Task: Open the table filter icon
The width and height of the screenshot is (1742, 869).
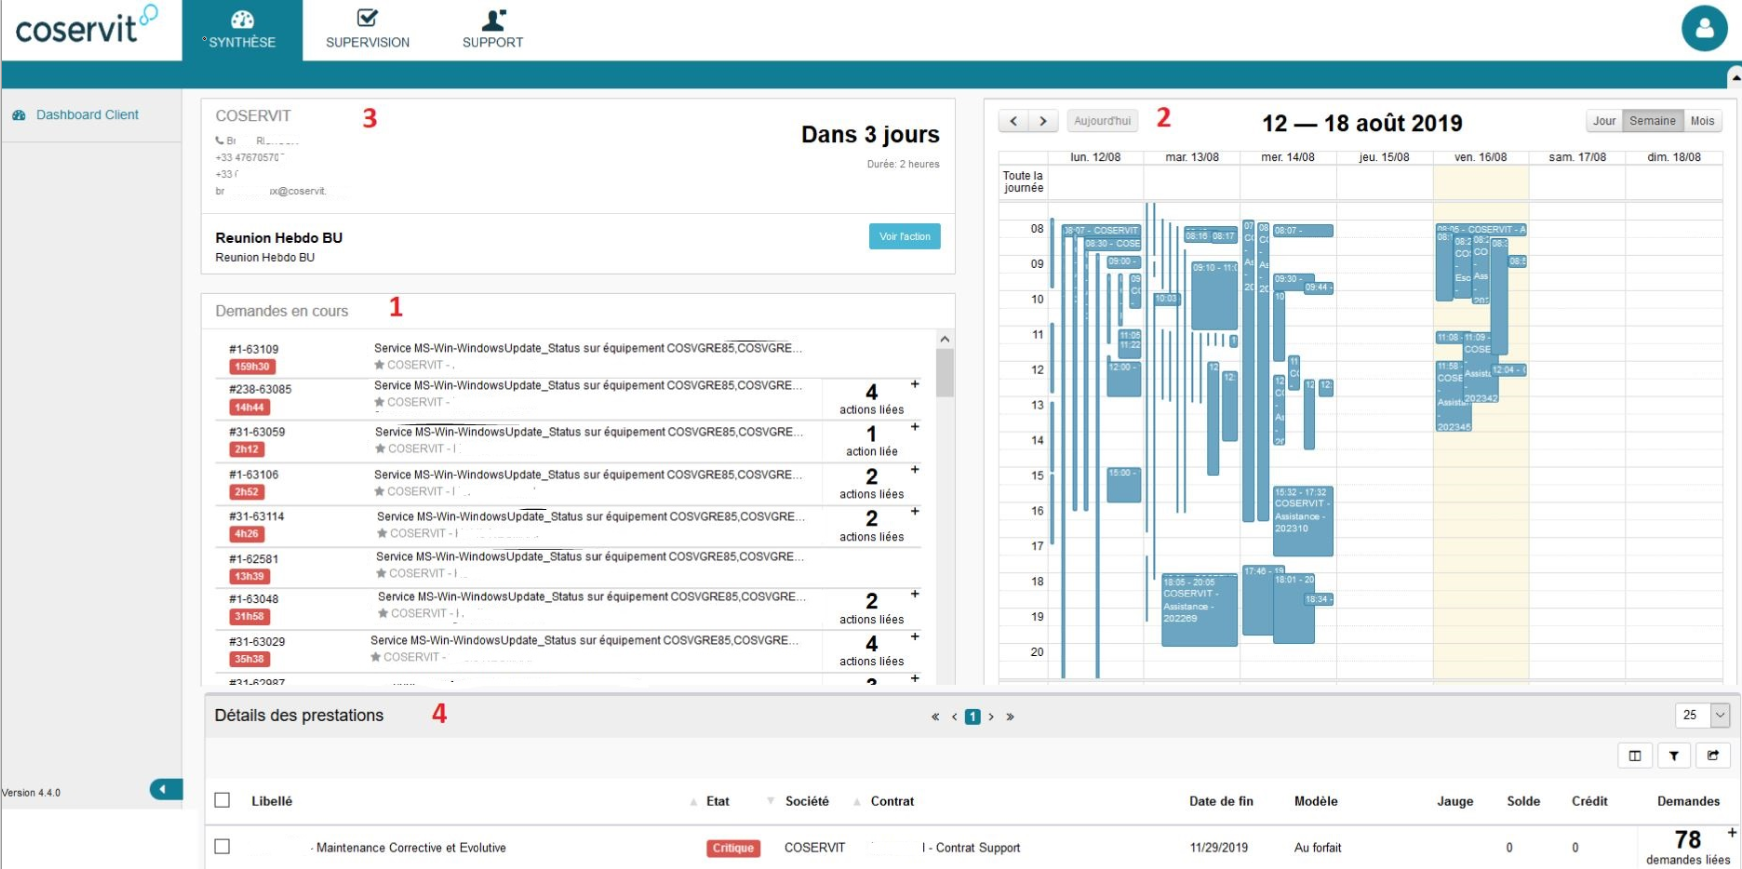Action: 1673,756
